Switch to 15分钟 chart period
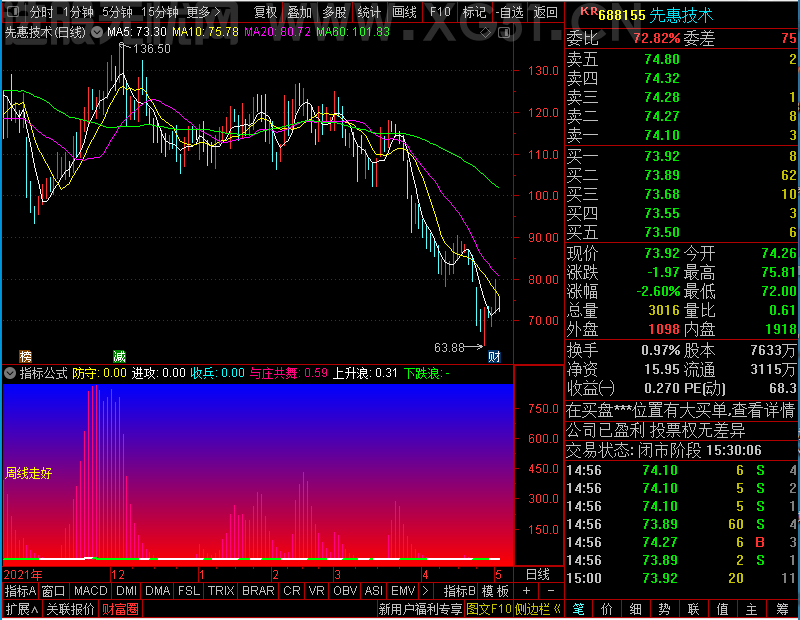Image resolution: width=800 pixels, height=620 pixels. point(159,12)
